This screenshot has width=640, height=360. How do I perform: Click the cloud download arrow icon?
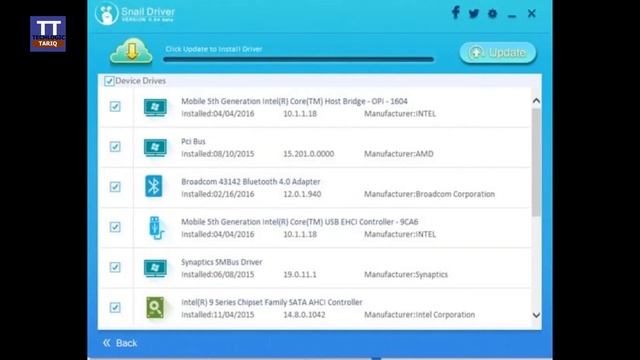click(131, 51)
